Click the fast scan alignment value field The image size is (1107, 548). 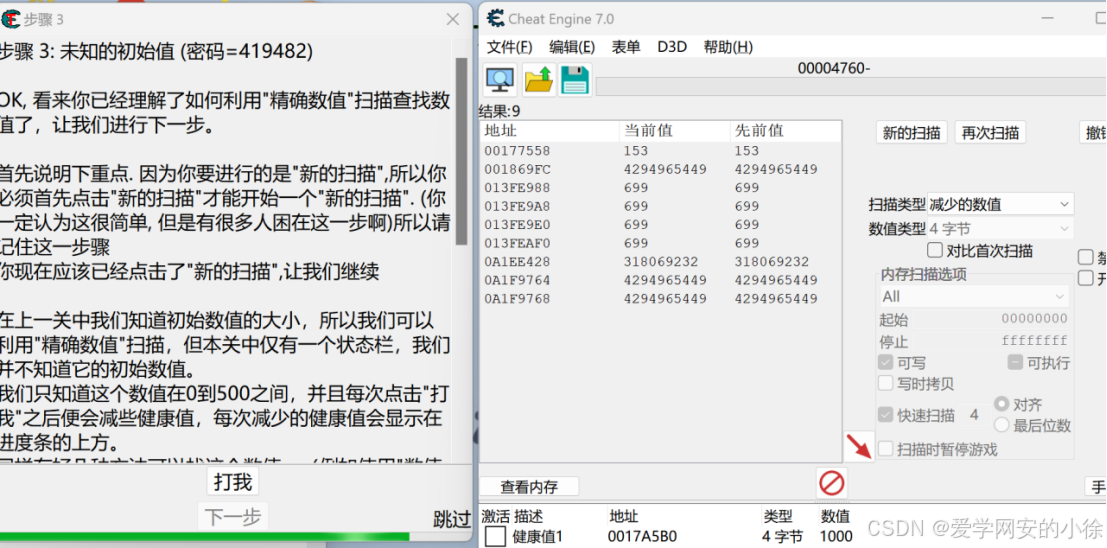pyautogui.click(x=974, y=415)
